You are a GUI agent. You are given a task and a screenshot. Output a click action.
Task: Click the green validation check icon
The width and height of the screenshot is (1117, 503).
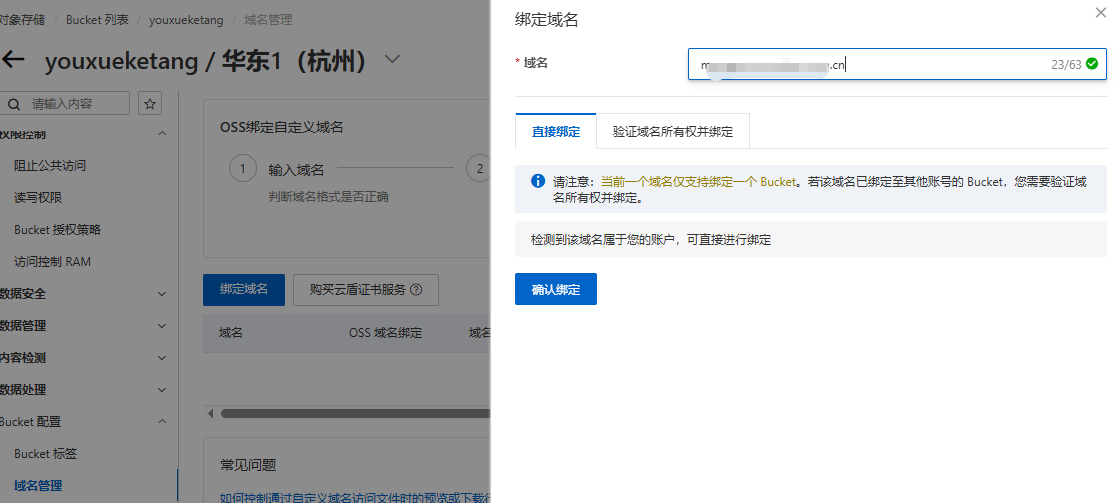[1091, 64]
